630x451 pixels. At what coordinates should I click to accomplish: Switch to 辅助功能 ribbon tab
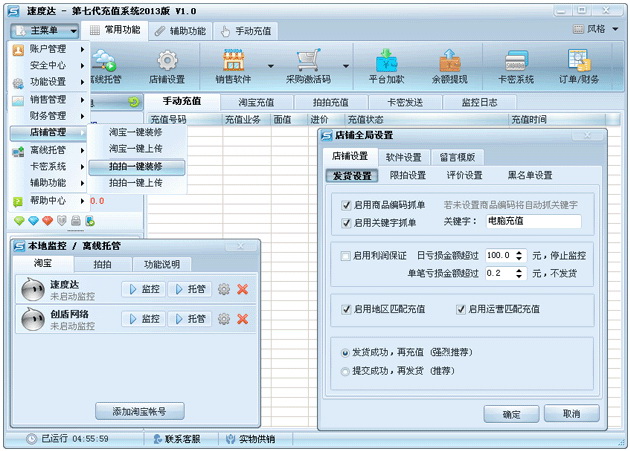click(x=180, y=31)
